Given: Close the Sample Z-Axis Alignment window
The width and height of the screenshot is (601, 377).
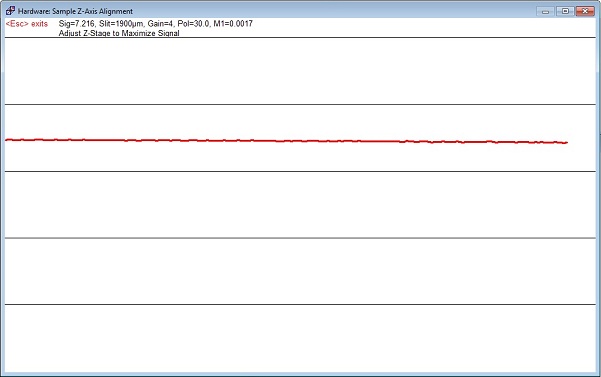Looking at the screenshot, I should click(585, 11).
